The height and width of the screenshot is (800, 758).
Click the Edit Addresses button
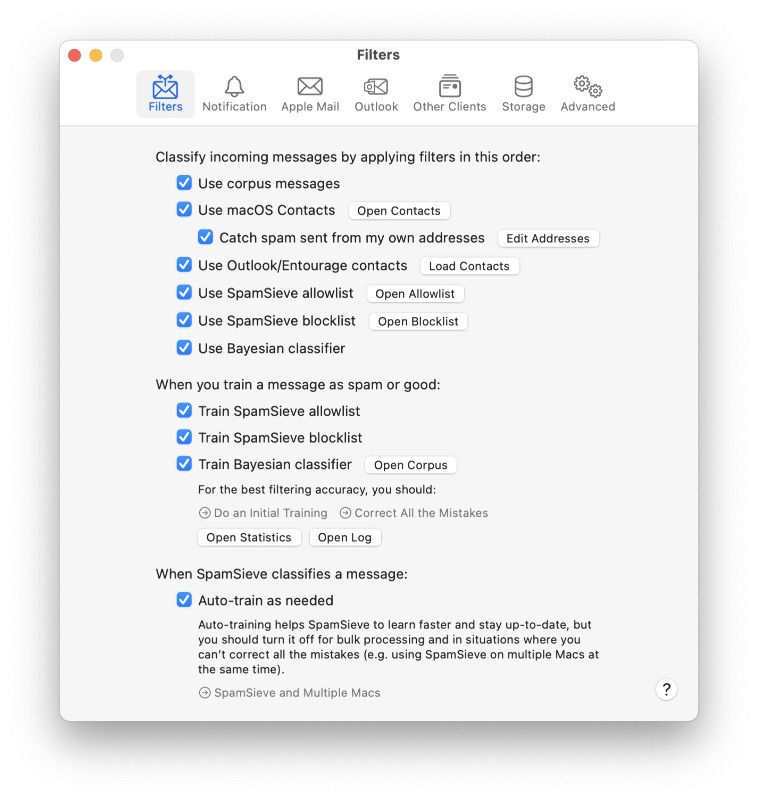pos(548,238)
